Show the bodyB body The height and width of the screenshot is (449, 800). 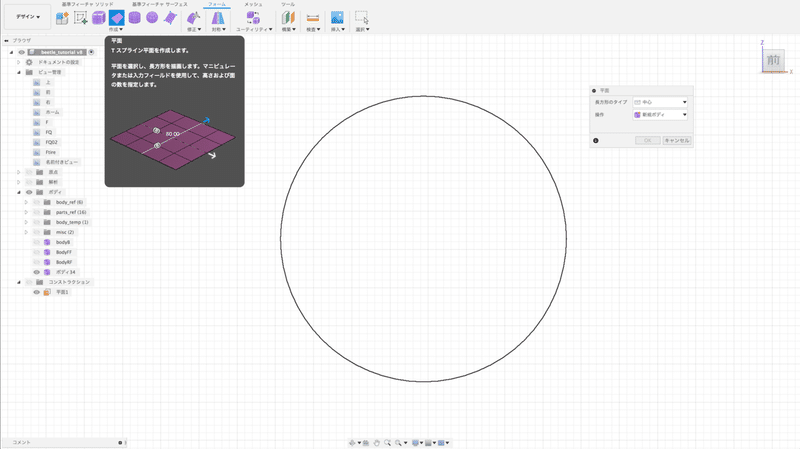[x=37, y=242]
